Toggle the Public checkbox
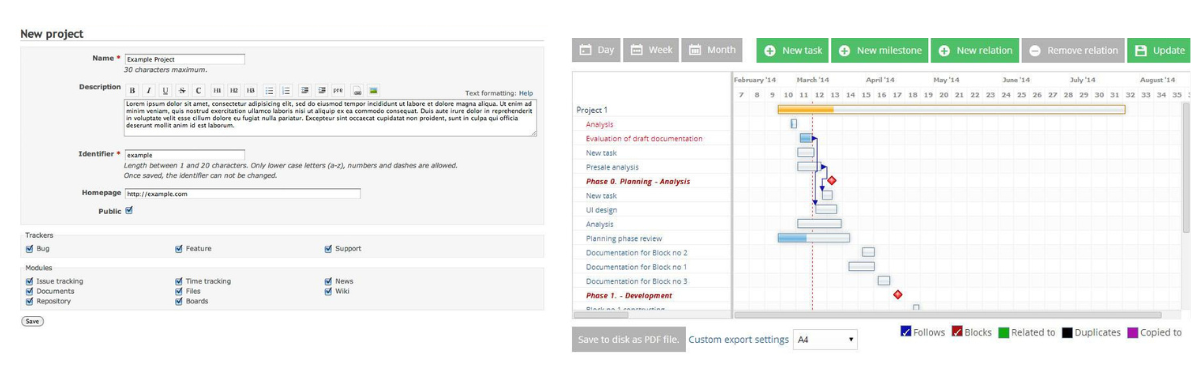The height and width of the screenshot is (380, 1200). coord(128,210)
